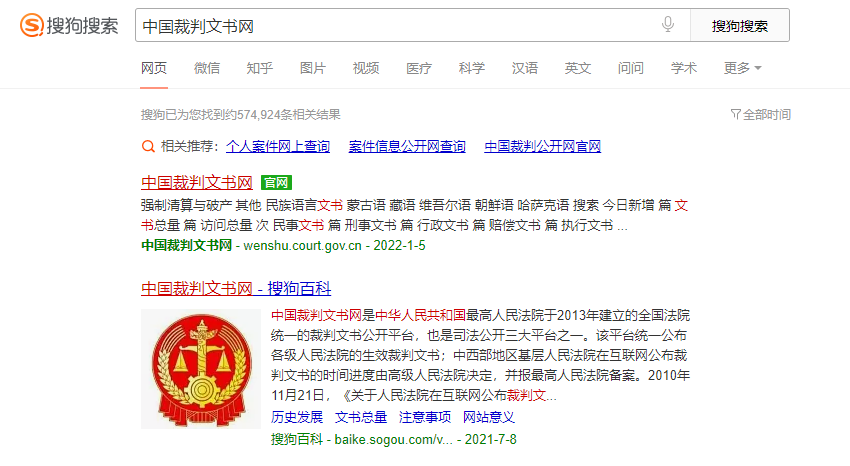Open the 中国裁判文书网 official result title
Viewport: 850px width, 466px height.
tap(197, 183)
